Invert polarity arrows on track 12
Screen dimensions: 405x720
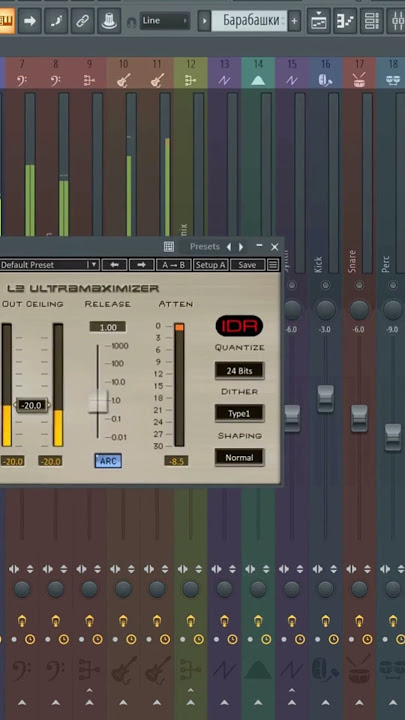[199, 569]
